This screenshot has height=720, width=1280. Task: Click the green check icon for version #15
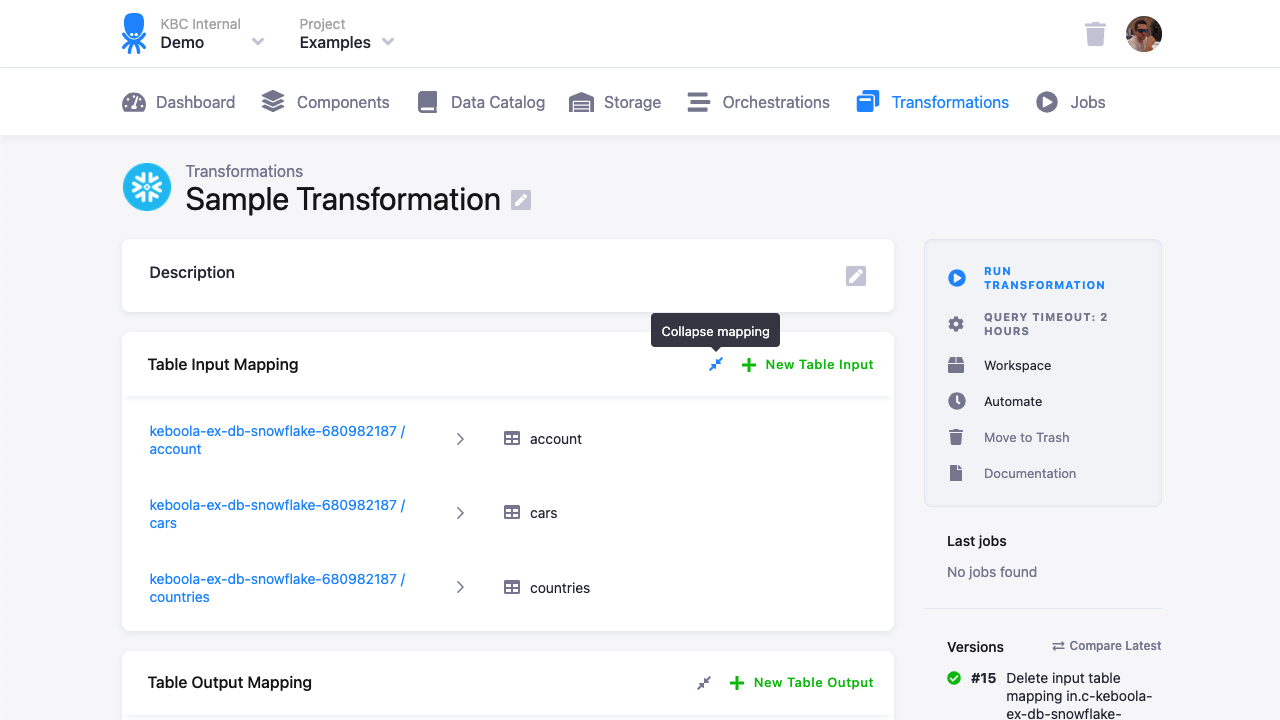[954, 678]
